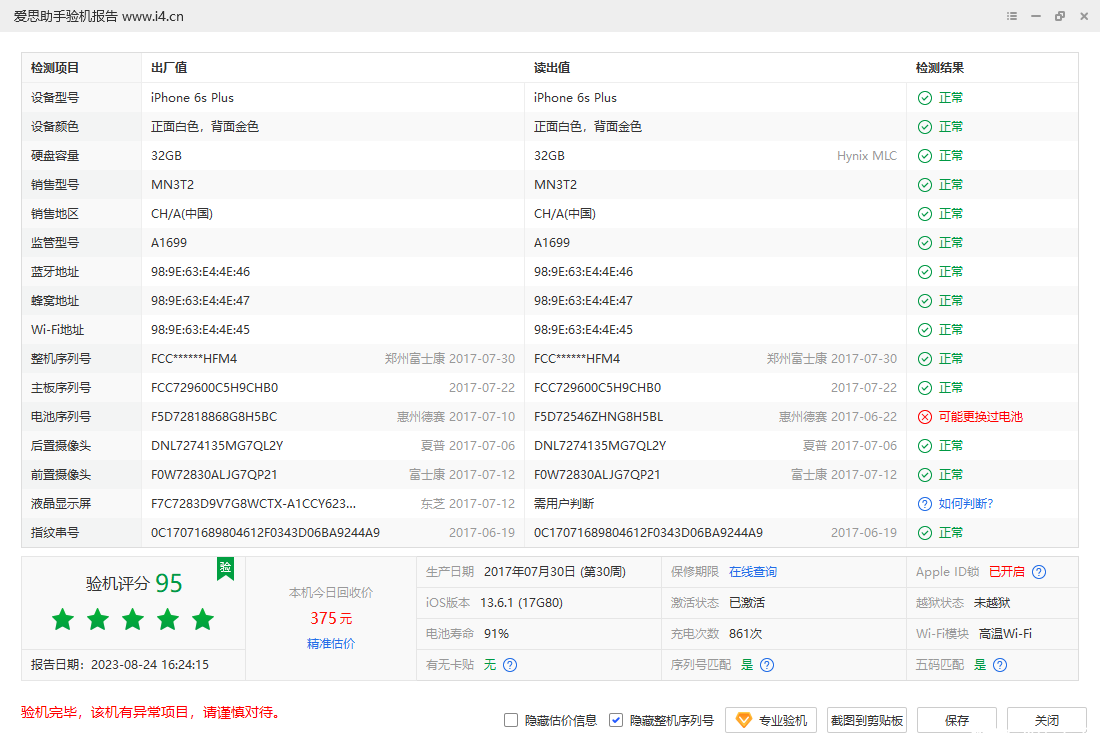Click the last green star under 验机评分

[x=203, y=619]
